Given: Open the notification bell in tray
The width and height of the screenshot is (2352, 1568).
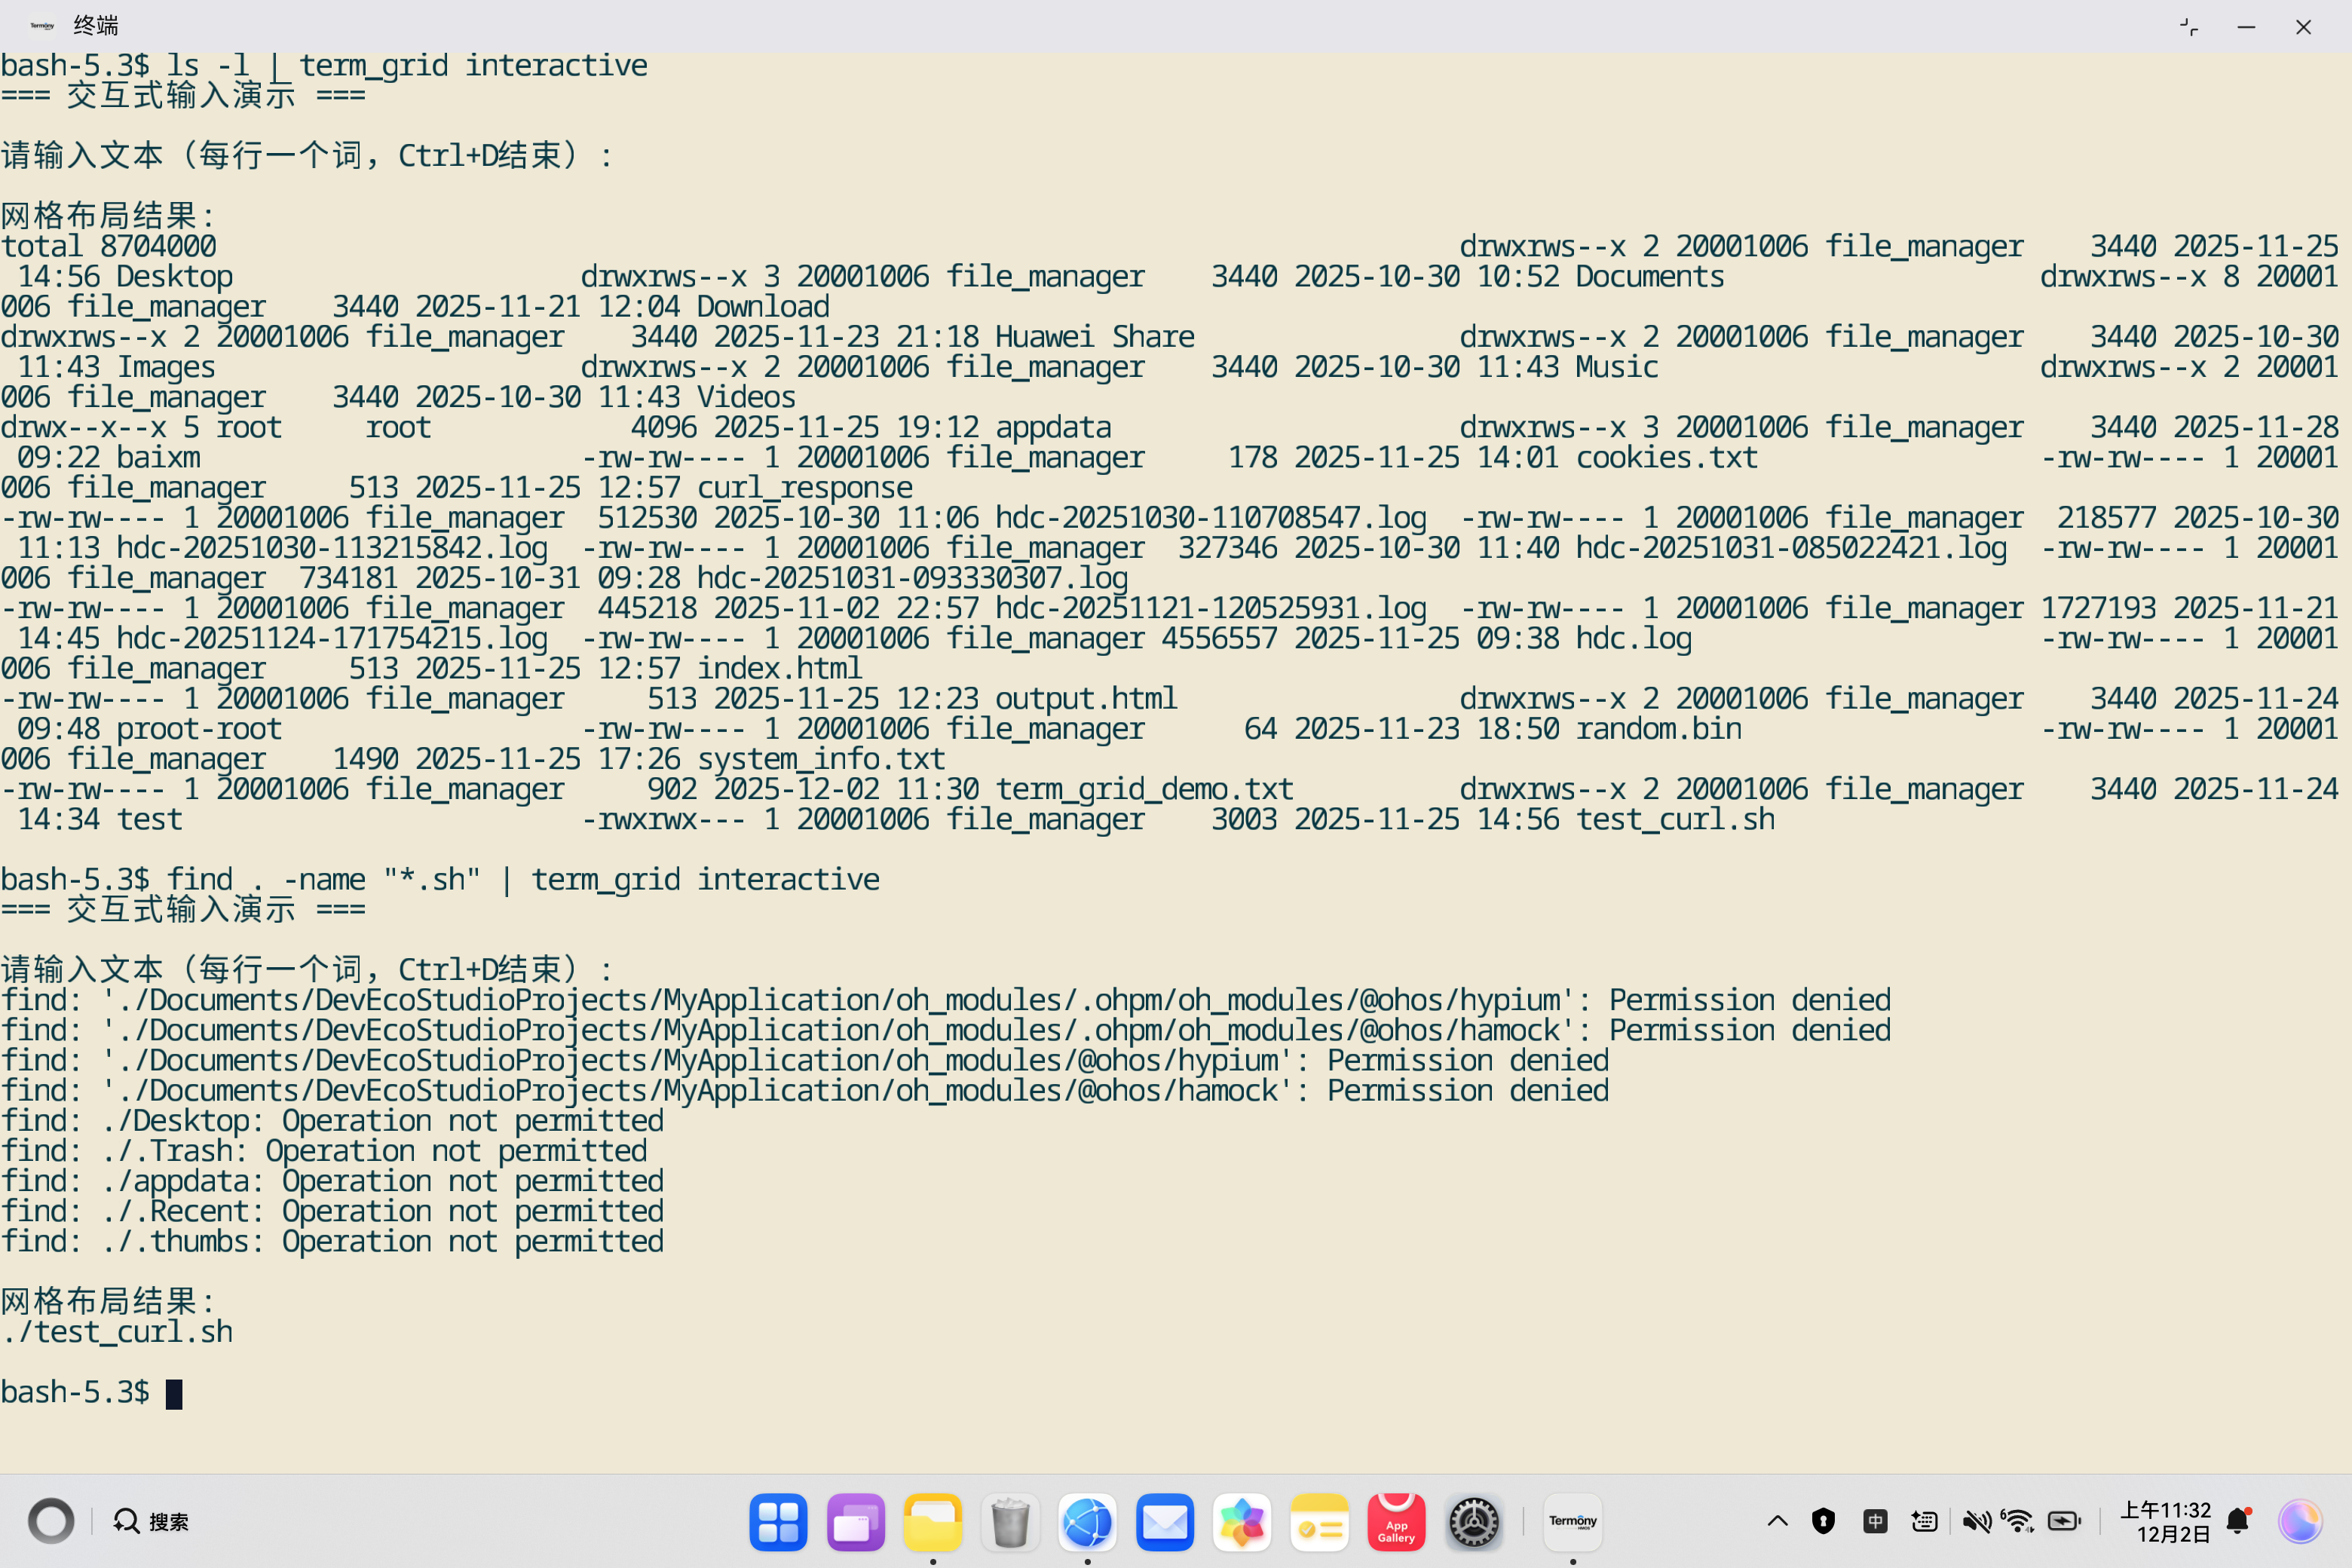Looking at the screenshot, I should pos(2238,1521).
